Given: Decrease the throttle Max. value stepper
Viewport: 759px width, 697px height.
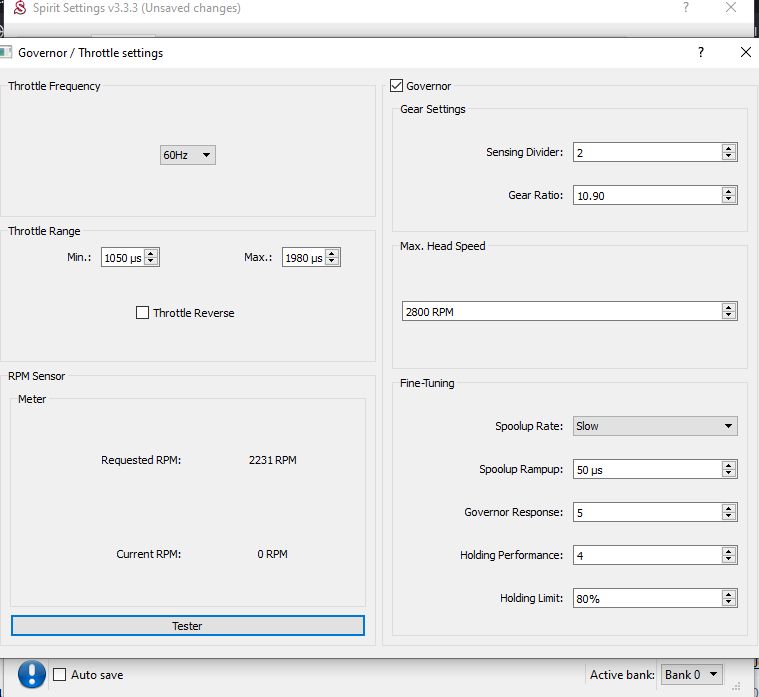Looking at the screenshot, I should pyautogui.click(x=333, y=262).
